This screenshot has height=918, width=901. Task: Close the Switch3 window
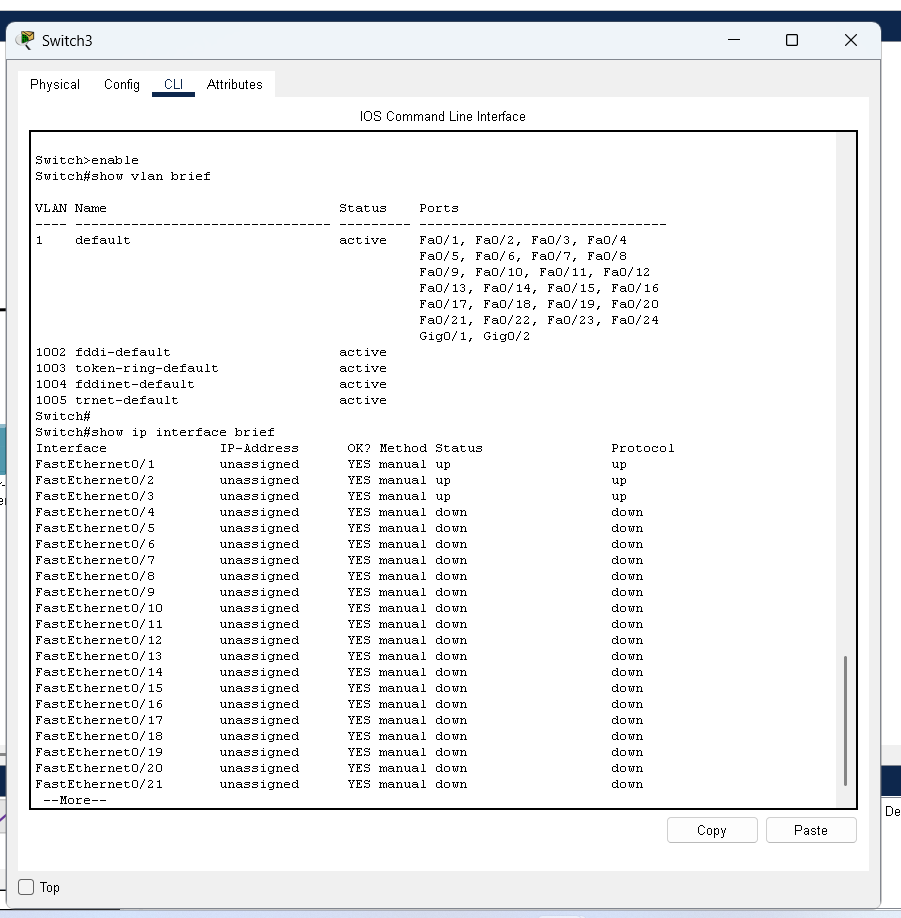pos(850,40)
